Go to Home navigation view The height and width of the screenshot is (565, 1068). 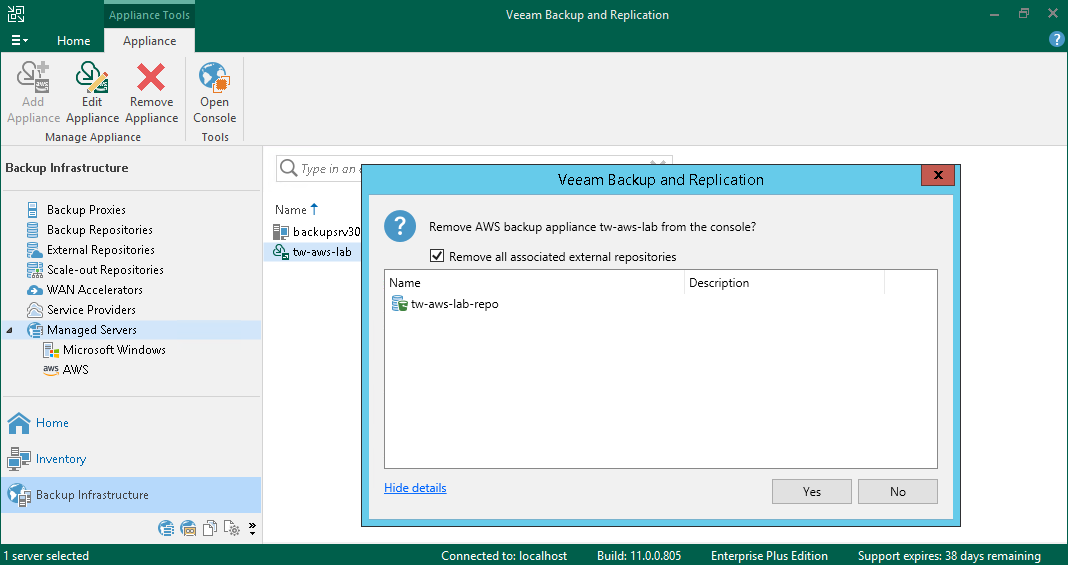coord(52,423)
